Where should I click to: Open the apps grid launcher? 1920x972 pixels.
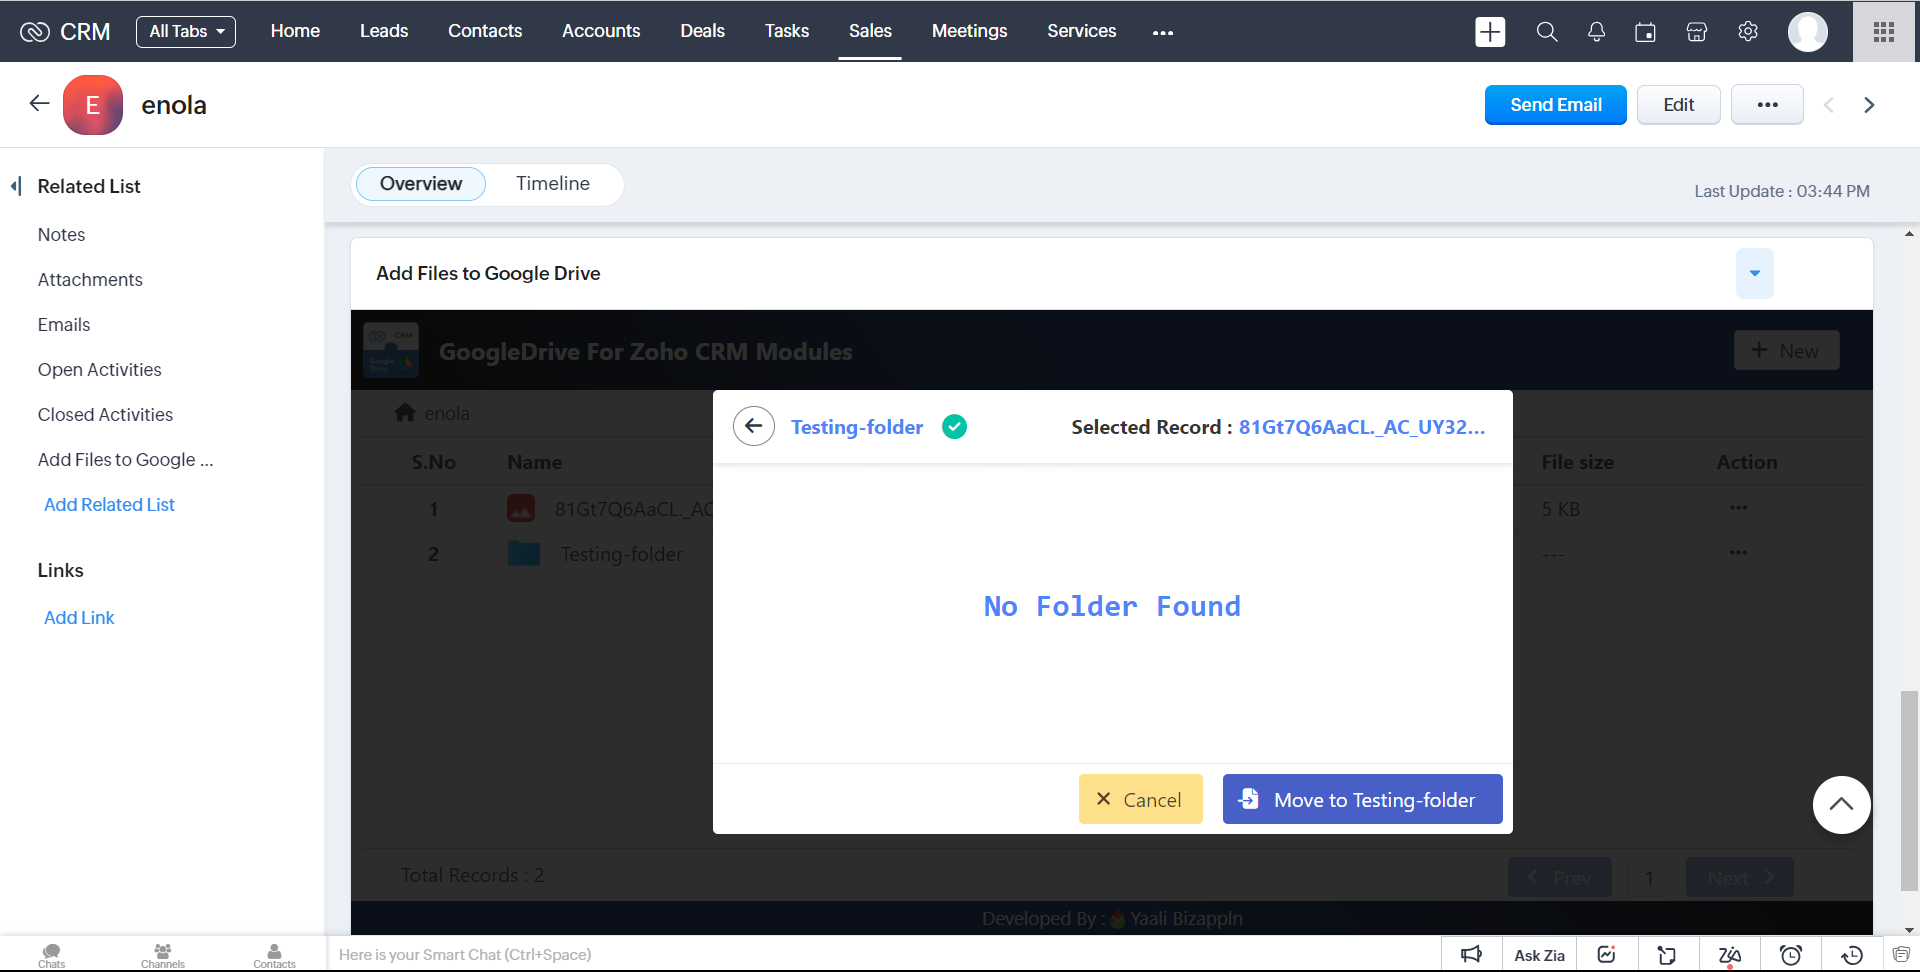click(1884, 32)
